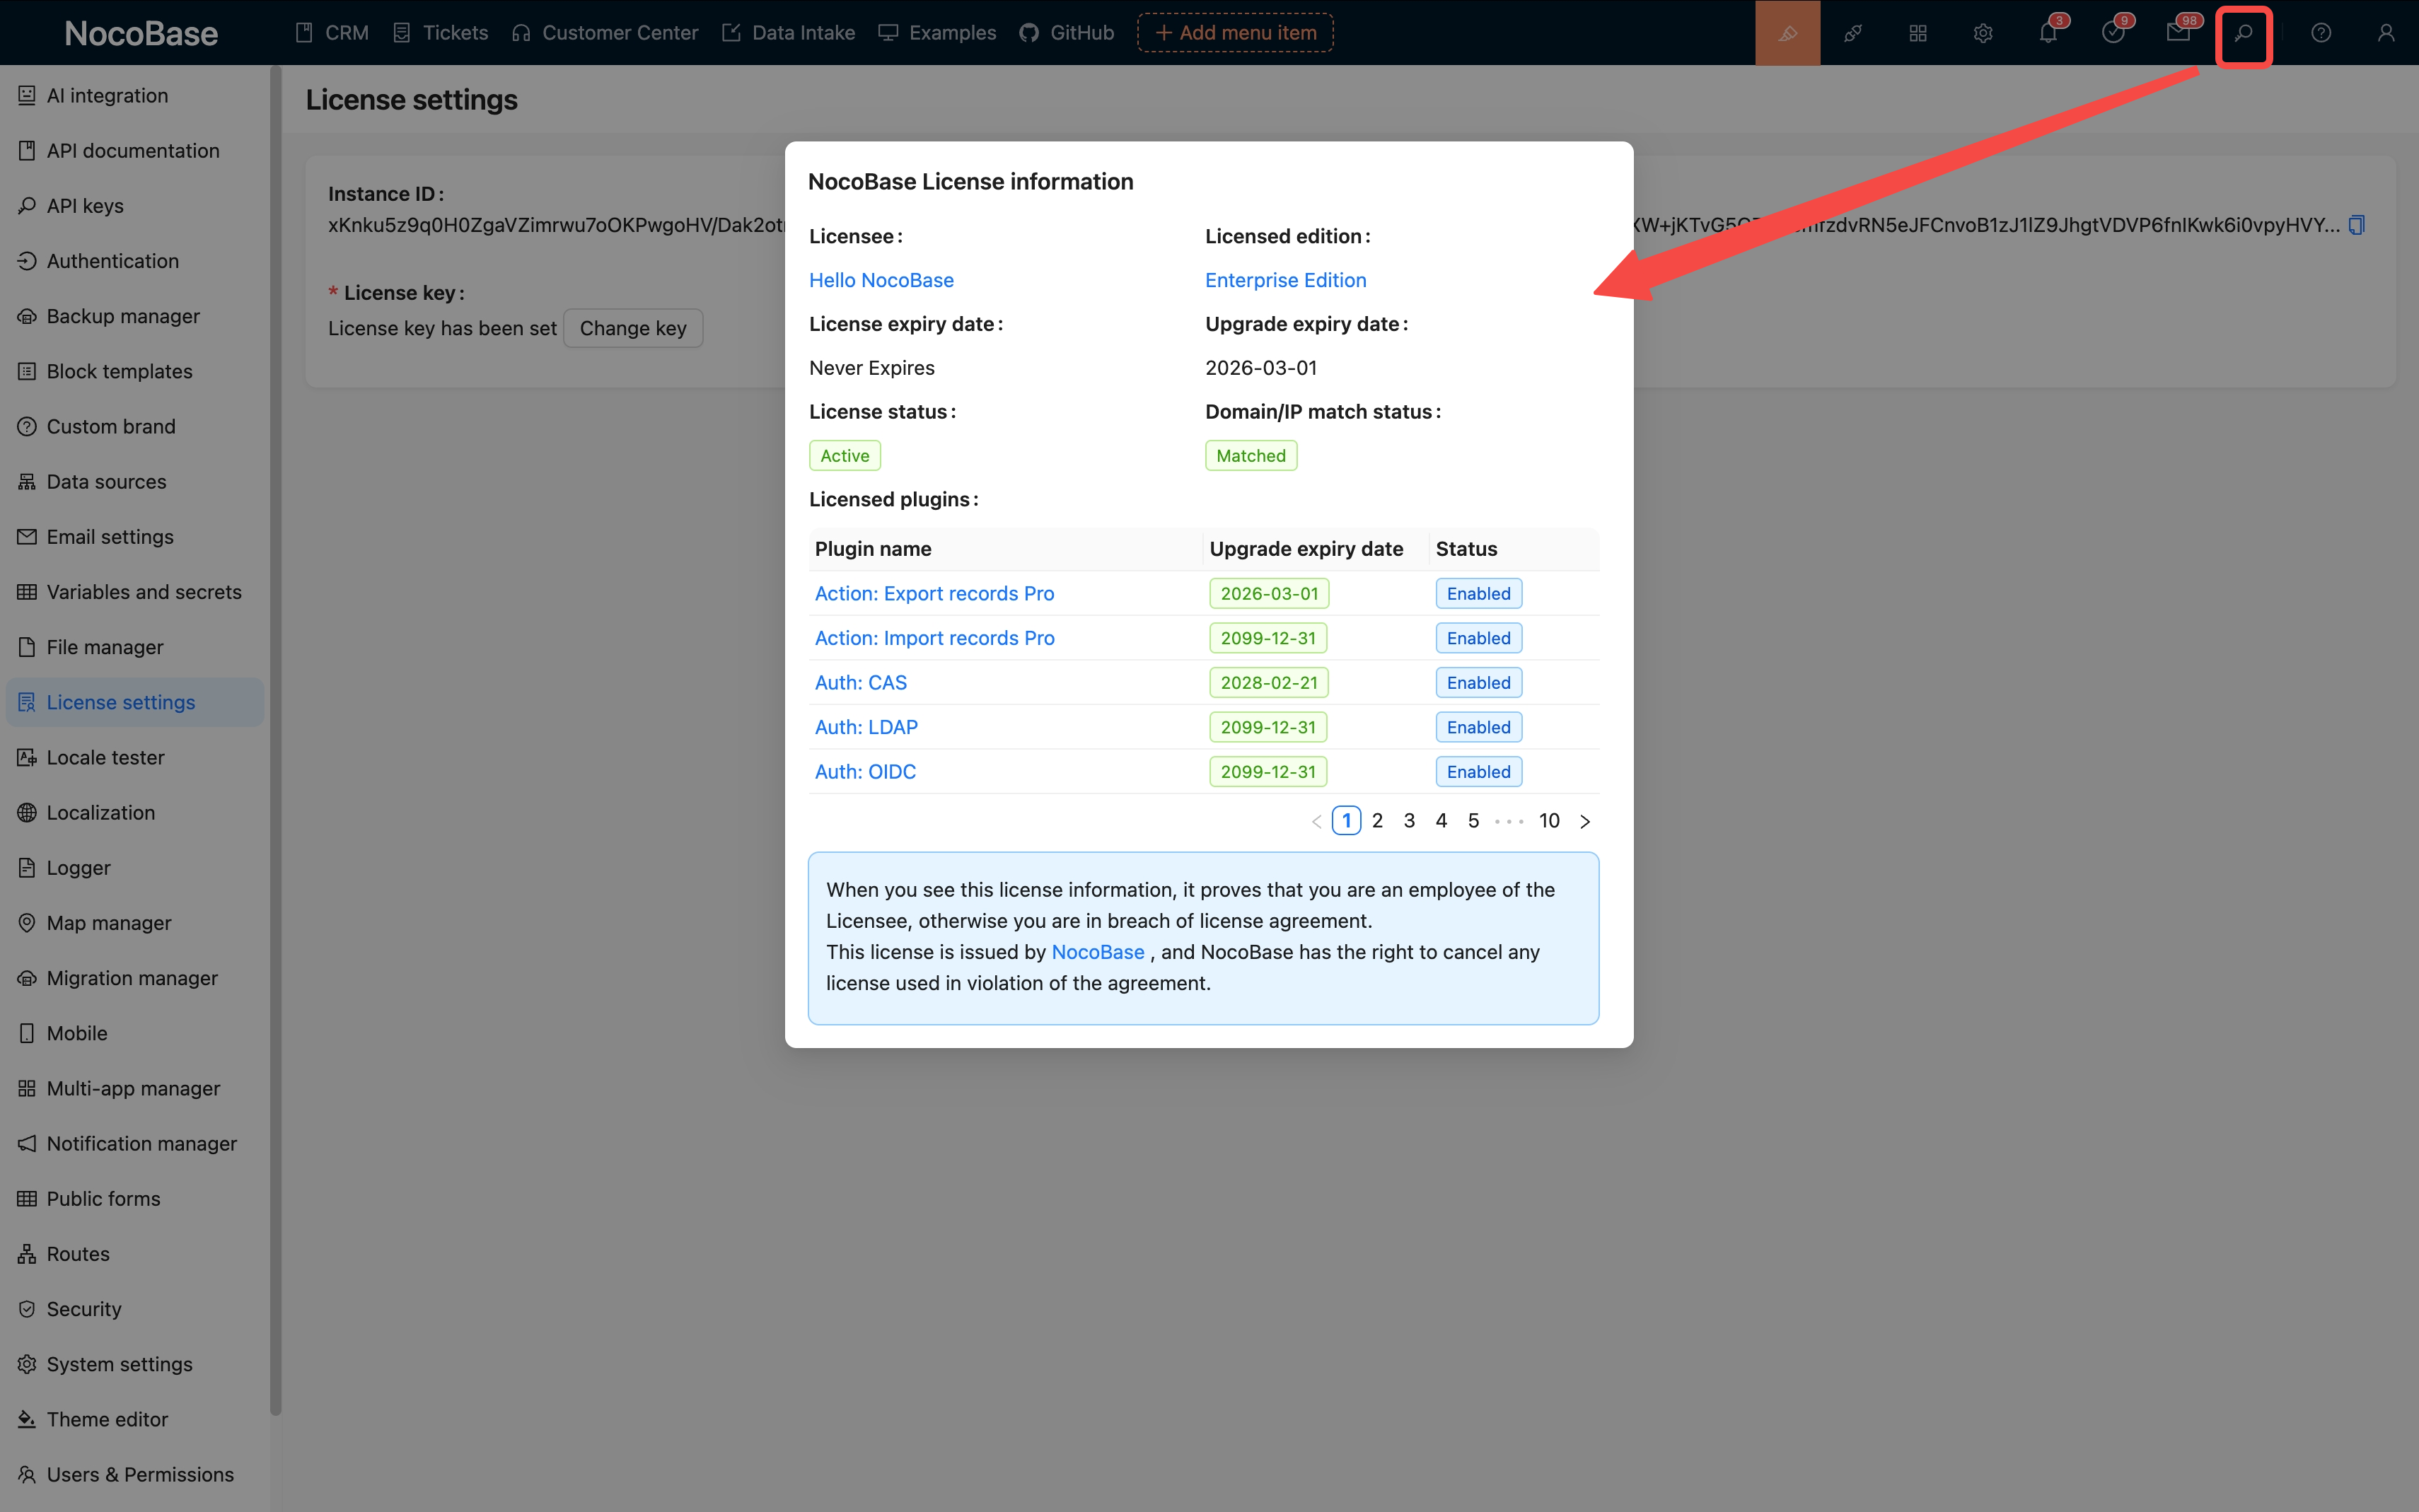Go to page 5 of licensed plugins
This screenshot has width=2419, height=1512.
(1473, 821)
